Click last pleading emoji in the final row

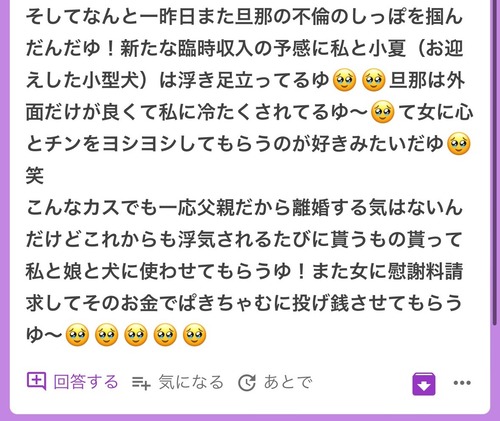pos(195,334)
